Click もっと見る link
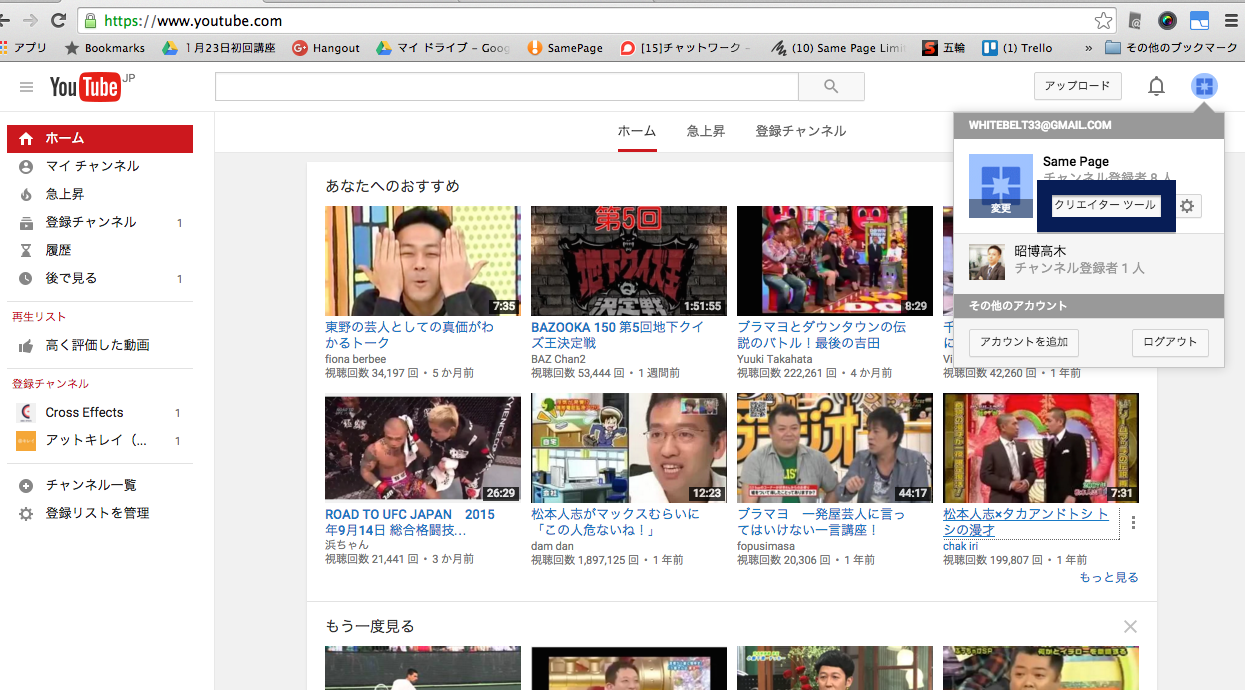Image resolution: width=1245 pixels, height=690 pixels. point(1109,577)
